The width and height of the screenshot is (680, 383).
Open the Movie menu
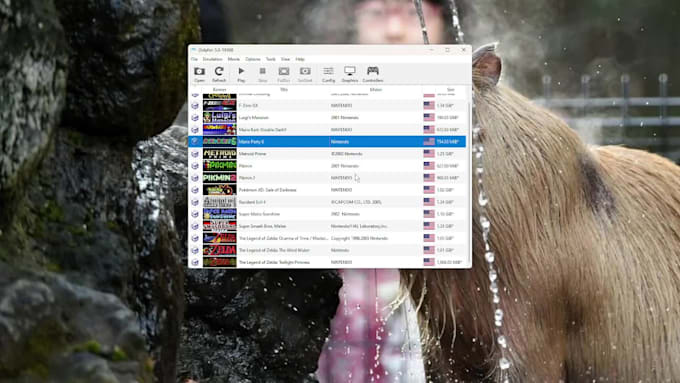click(234, 59)
